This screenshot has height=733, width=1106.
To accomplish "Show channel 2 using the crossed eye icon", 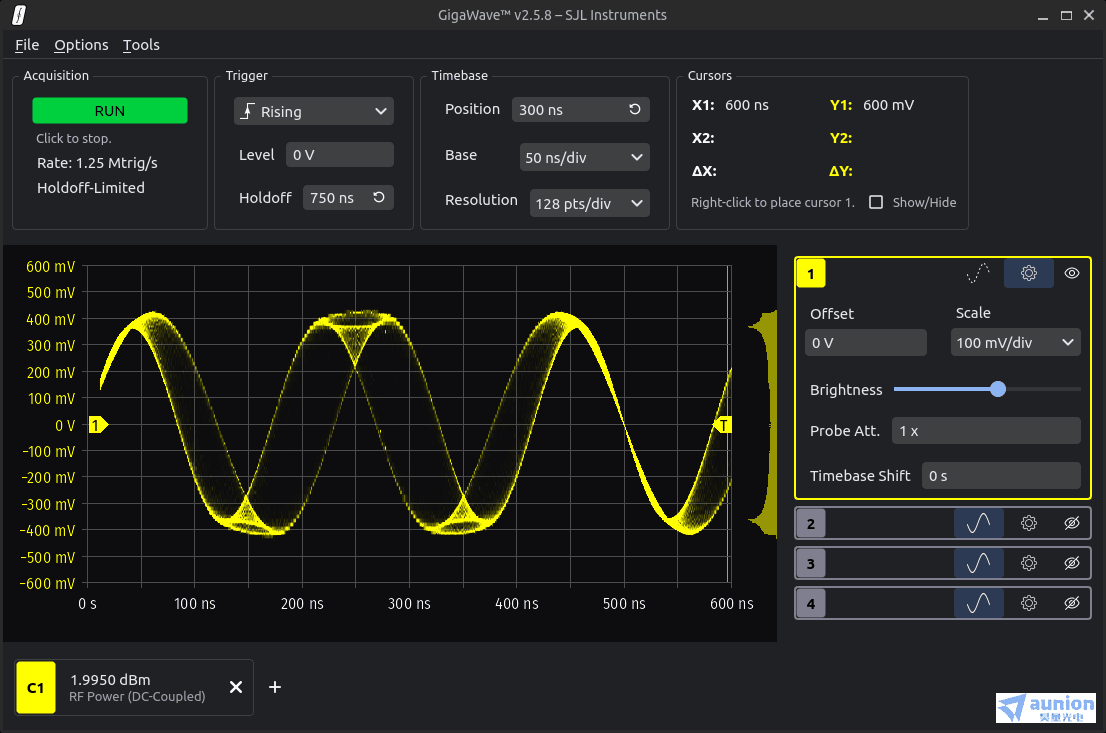I will pyautogui.click(x=1072, y=523).
